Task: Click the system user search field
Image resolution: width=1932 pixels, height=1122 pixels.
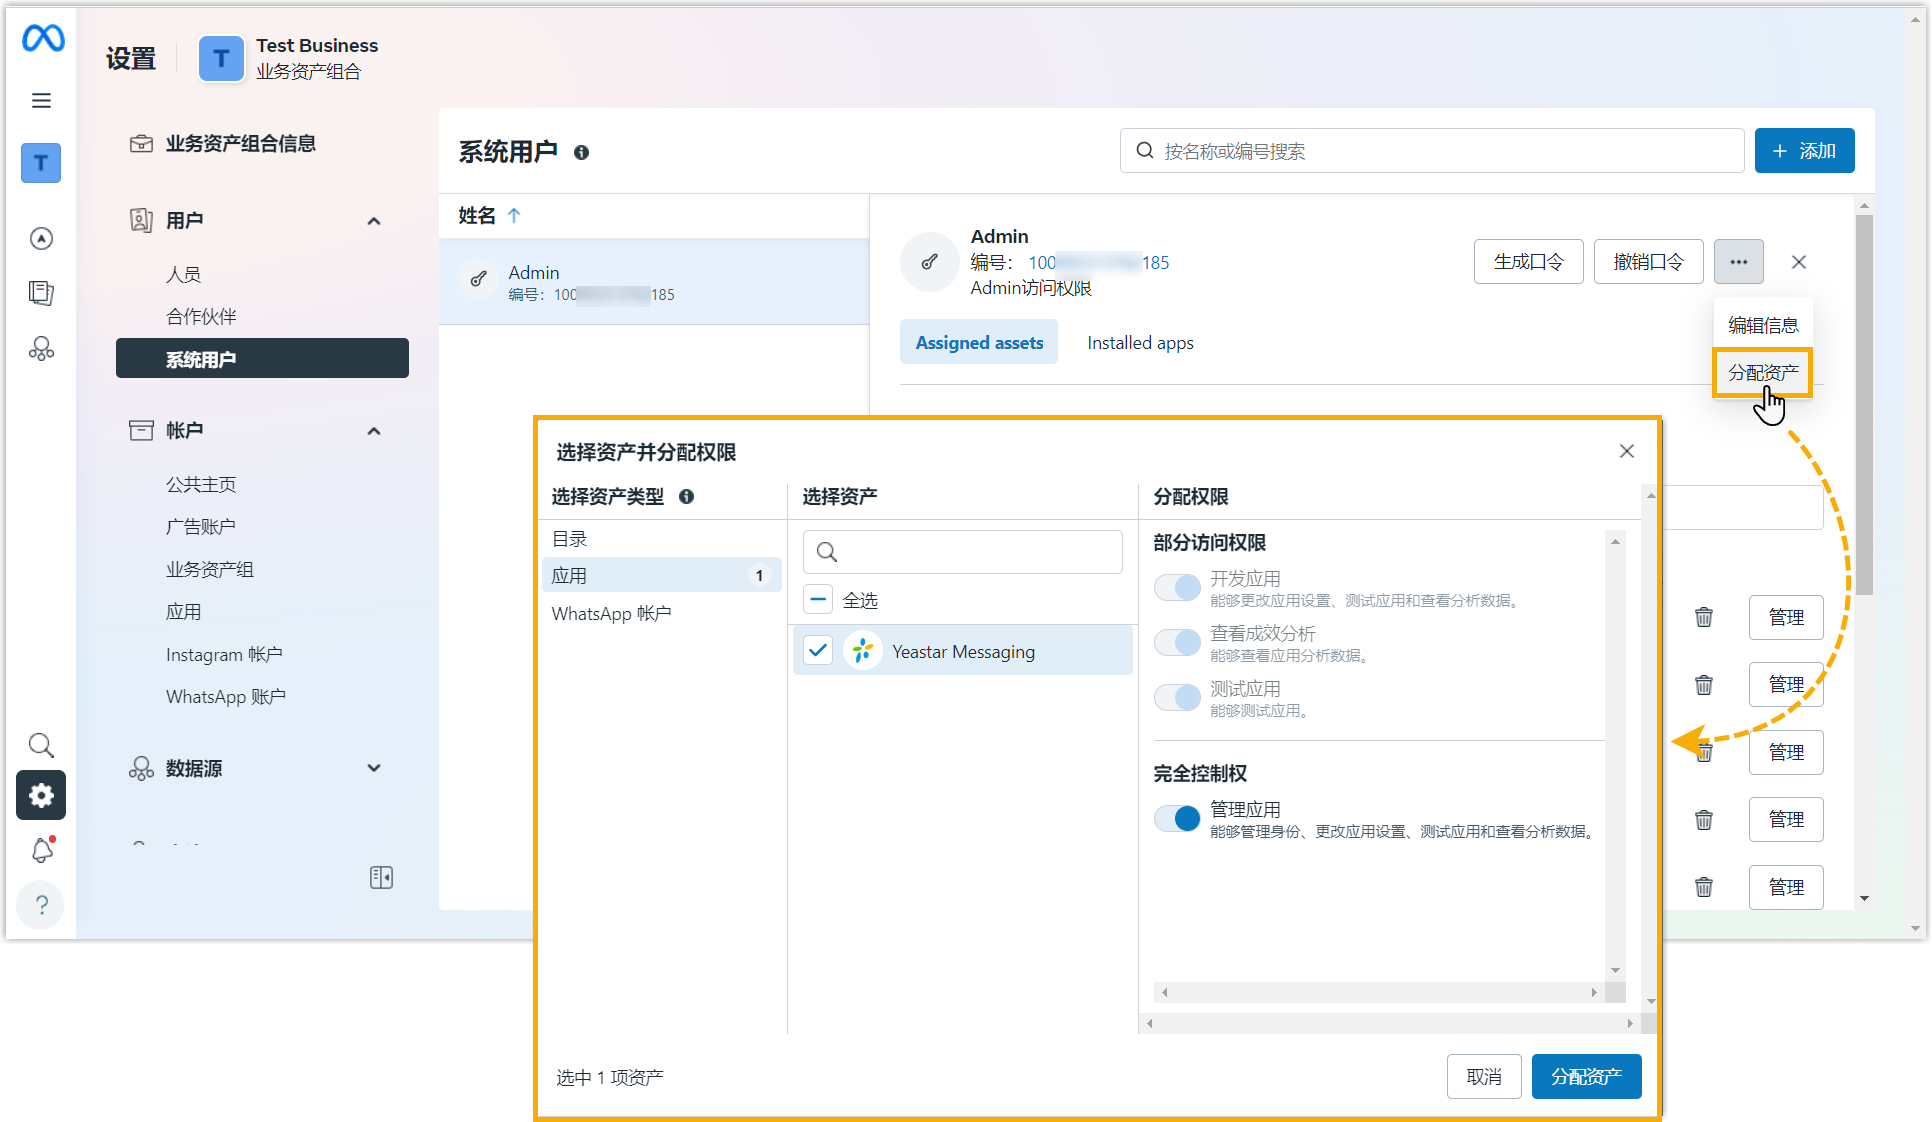Action: pyautogui.click(x=1432, y=151)
